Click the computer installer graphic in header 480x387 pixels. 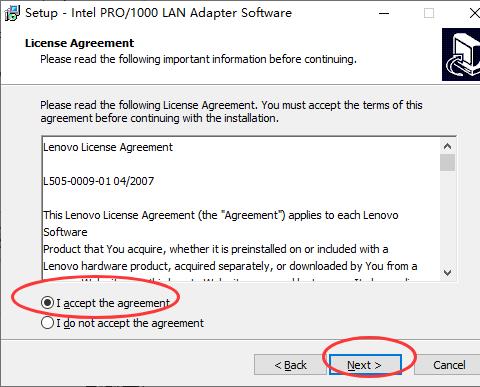(x=461, y=54)
